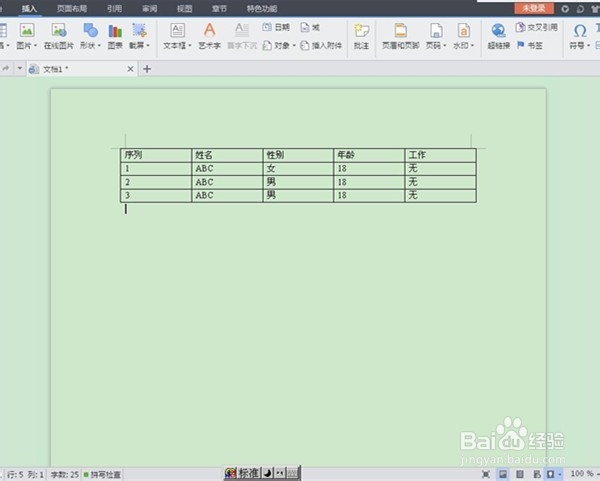Click the 姓名 header cell
This screenshot has height=481, width=600.
tap(227, 155)
